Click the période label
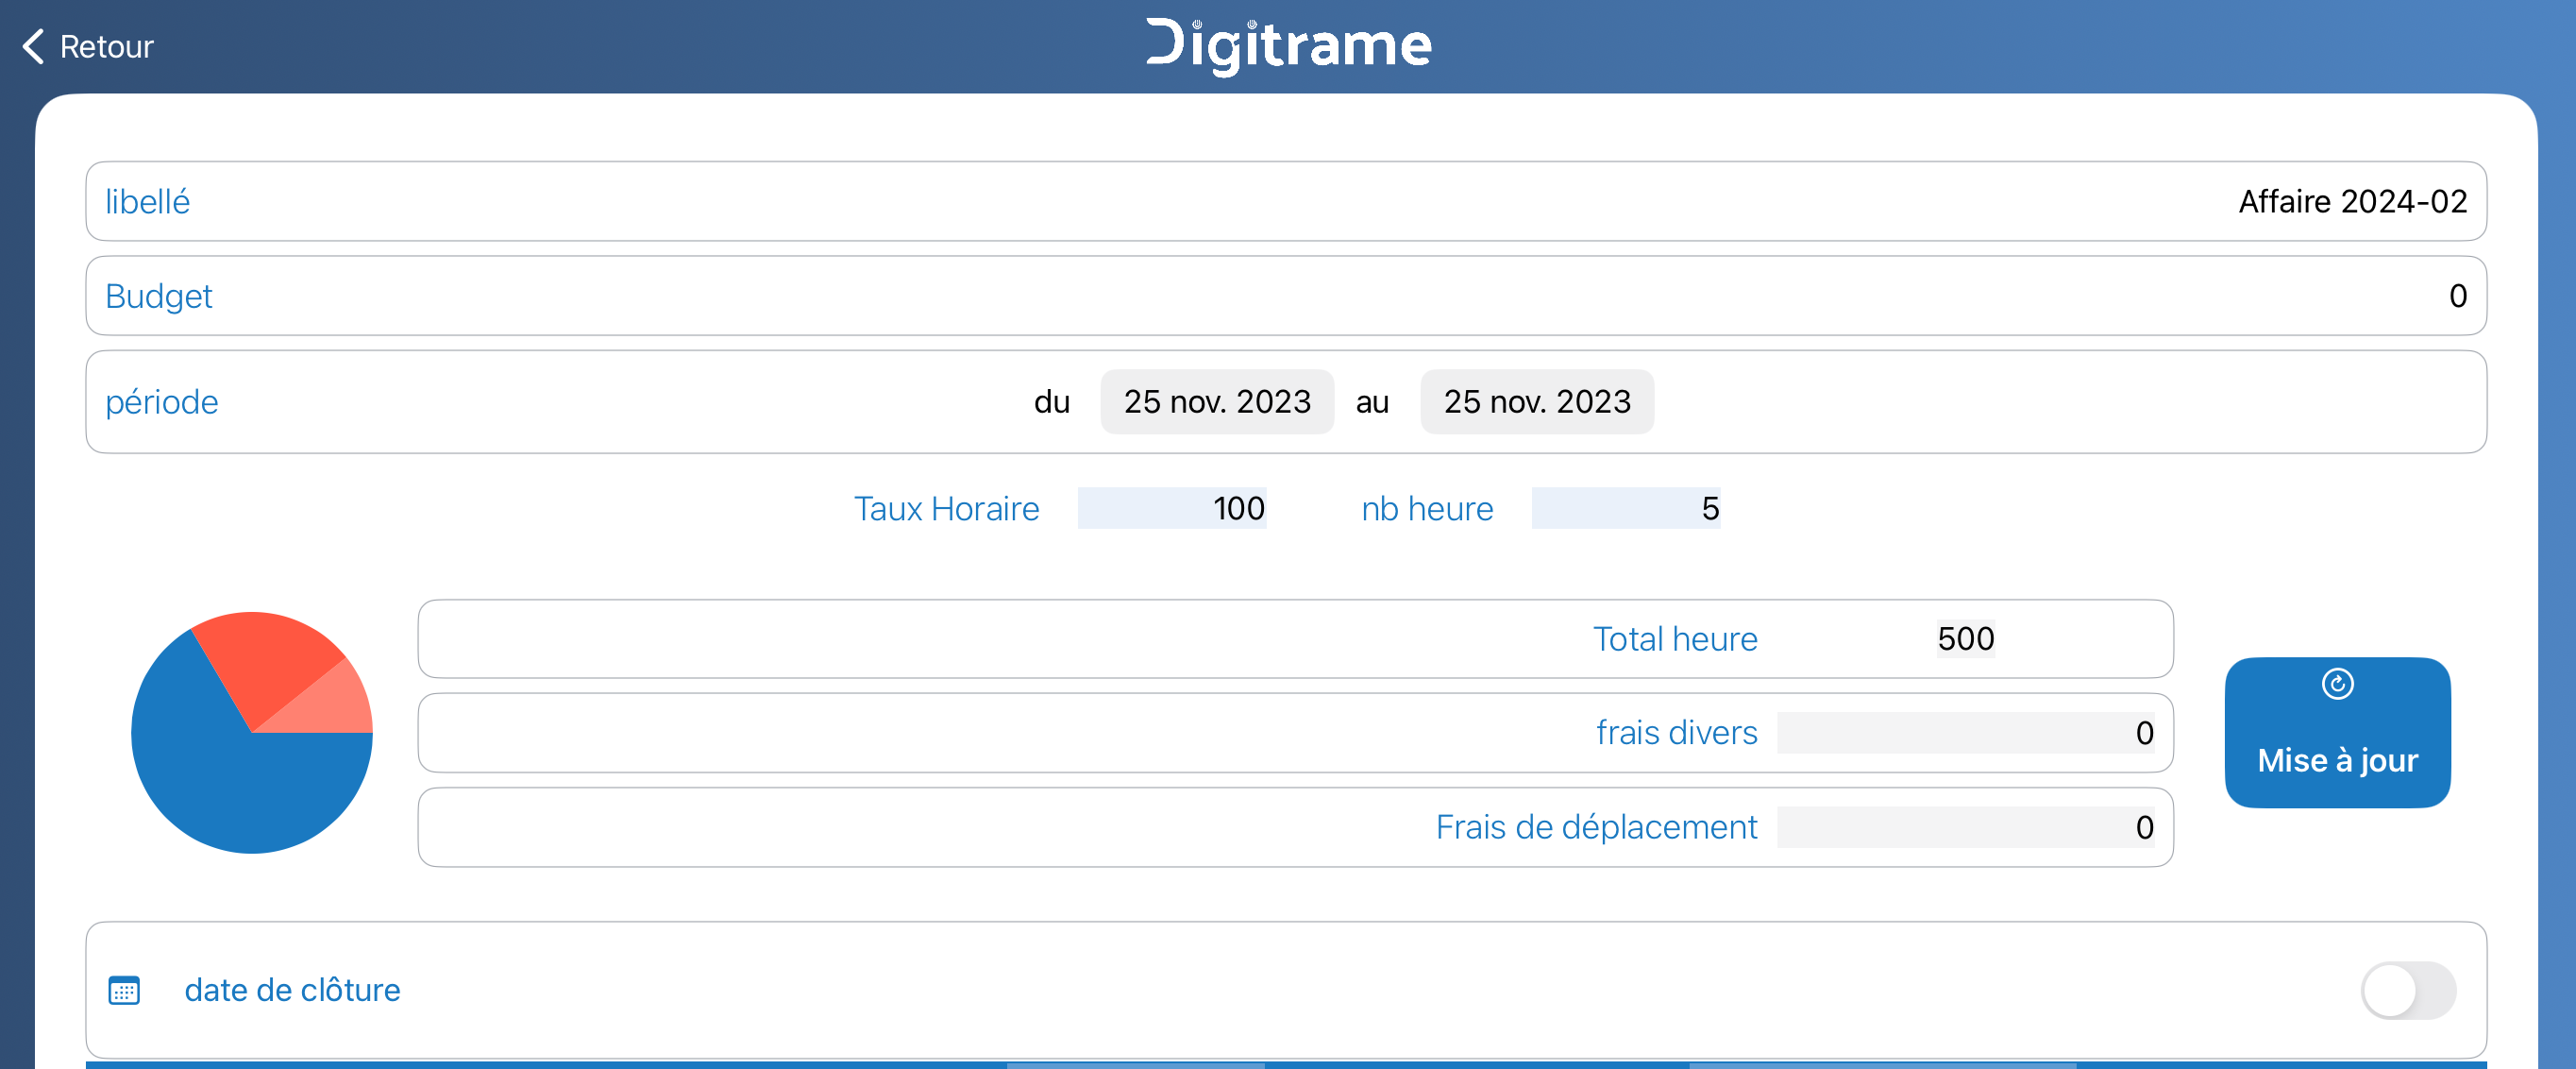Image resolution: width=2576 pixels, height=1069 pixels. [x=161, y=402]
